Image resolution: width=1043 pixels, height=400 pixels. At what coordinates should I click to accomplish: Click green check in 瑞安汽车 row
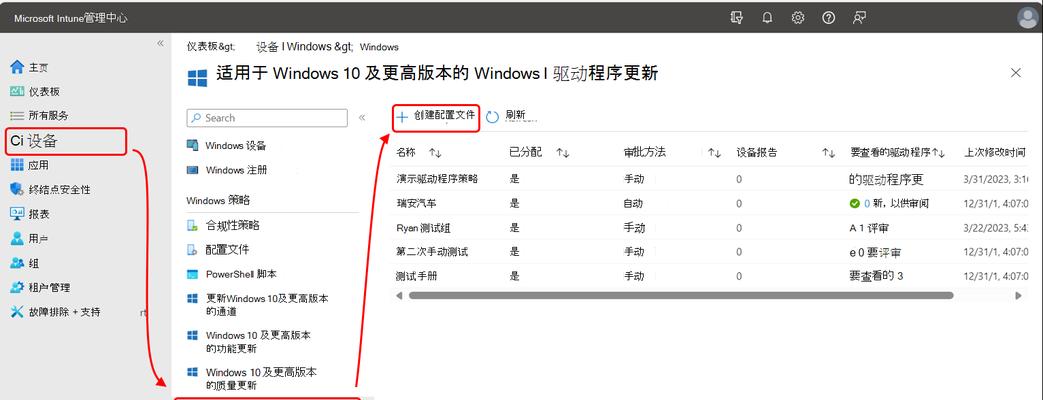[855, 204]
